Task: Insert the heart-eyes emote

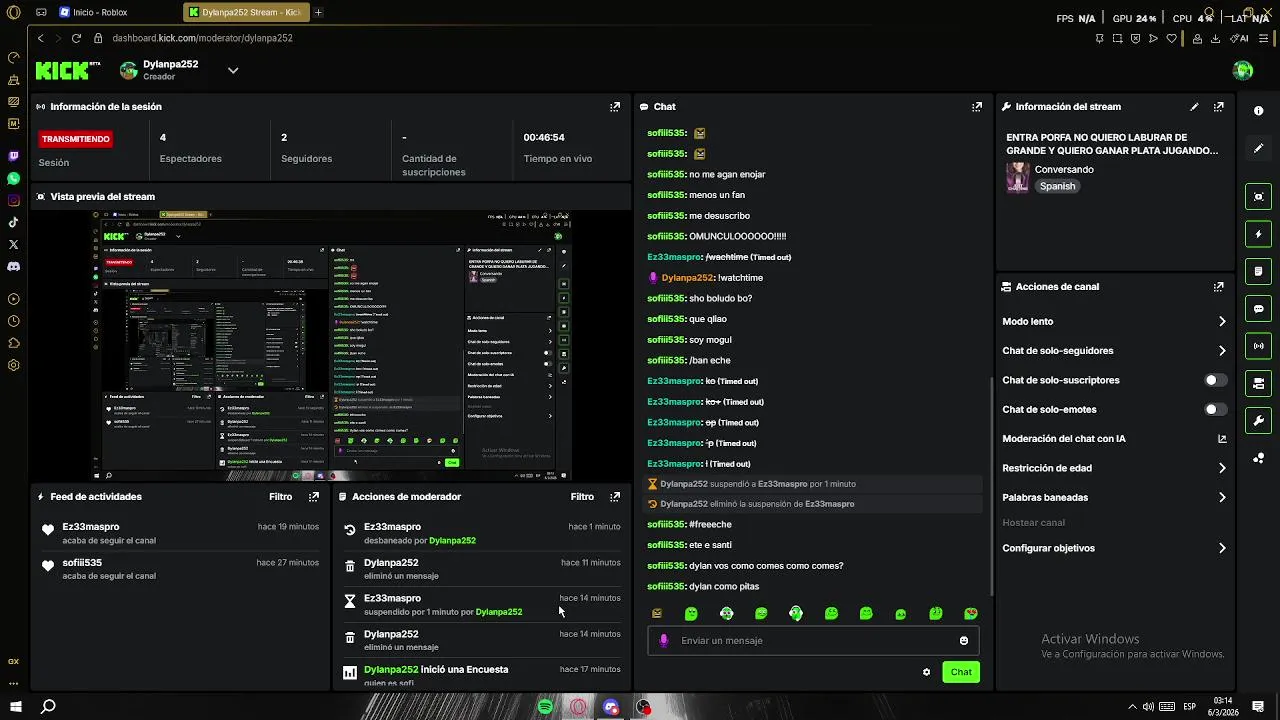Action: point(971,613)
